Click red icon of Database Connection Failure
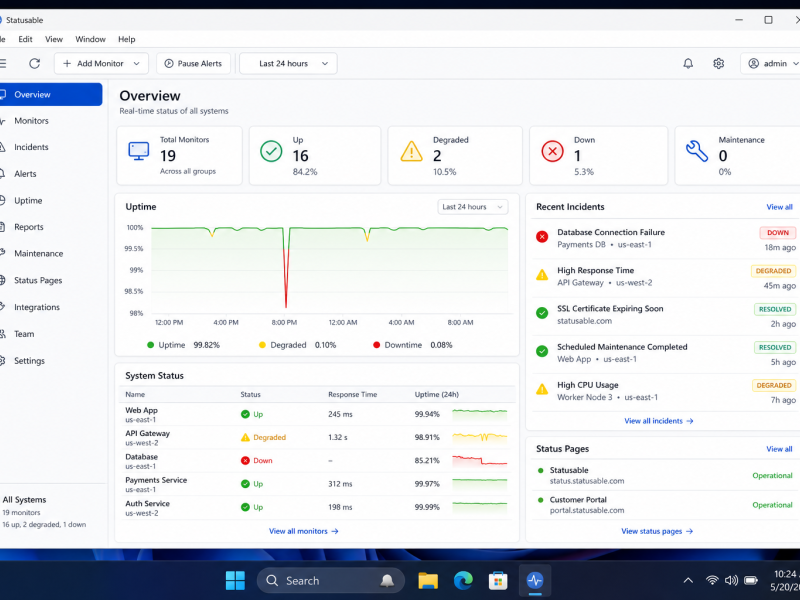Screen dimensions: 800x600 (542, 236)
